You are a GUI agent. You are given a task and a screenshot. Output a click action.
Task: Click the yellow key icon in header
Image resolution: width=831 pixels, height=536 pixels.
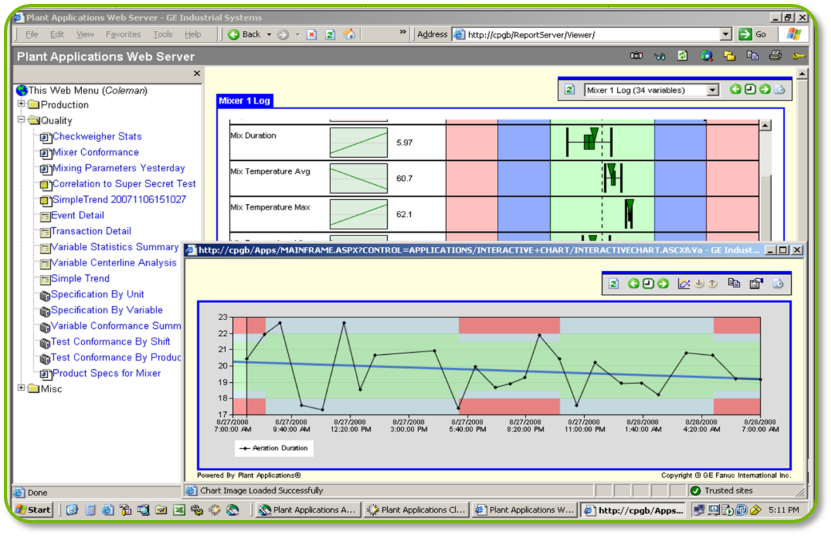(x=799, y=56)
